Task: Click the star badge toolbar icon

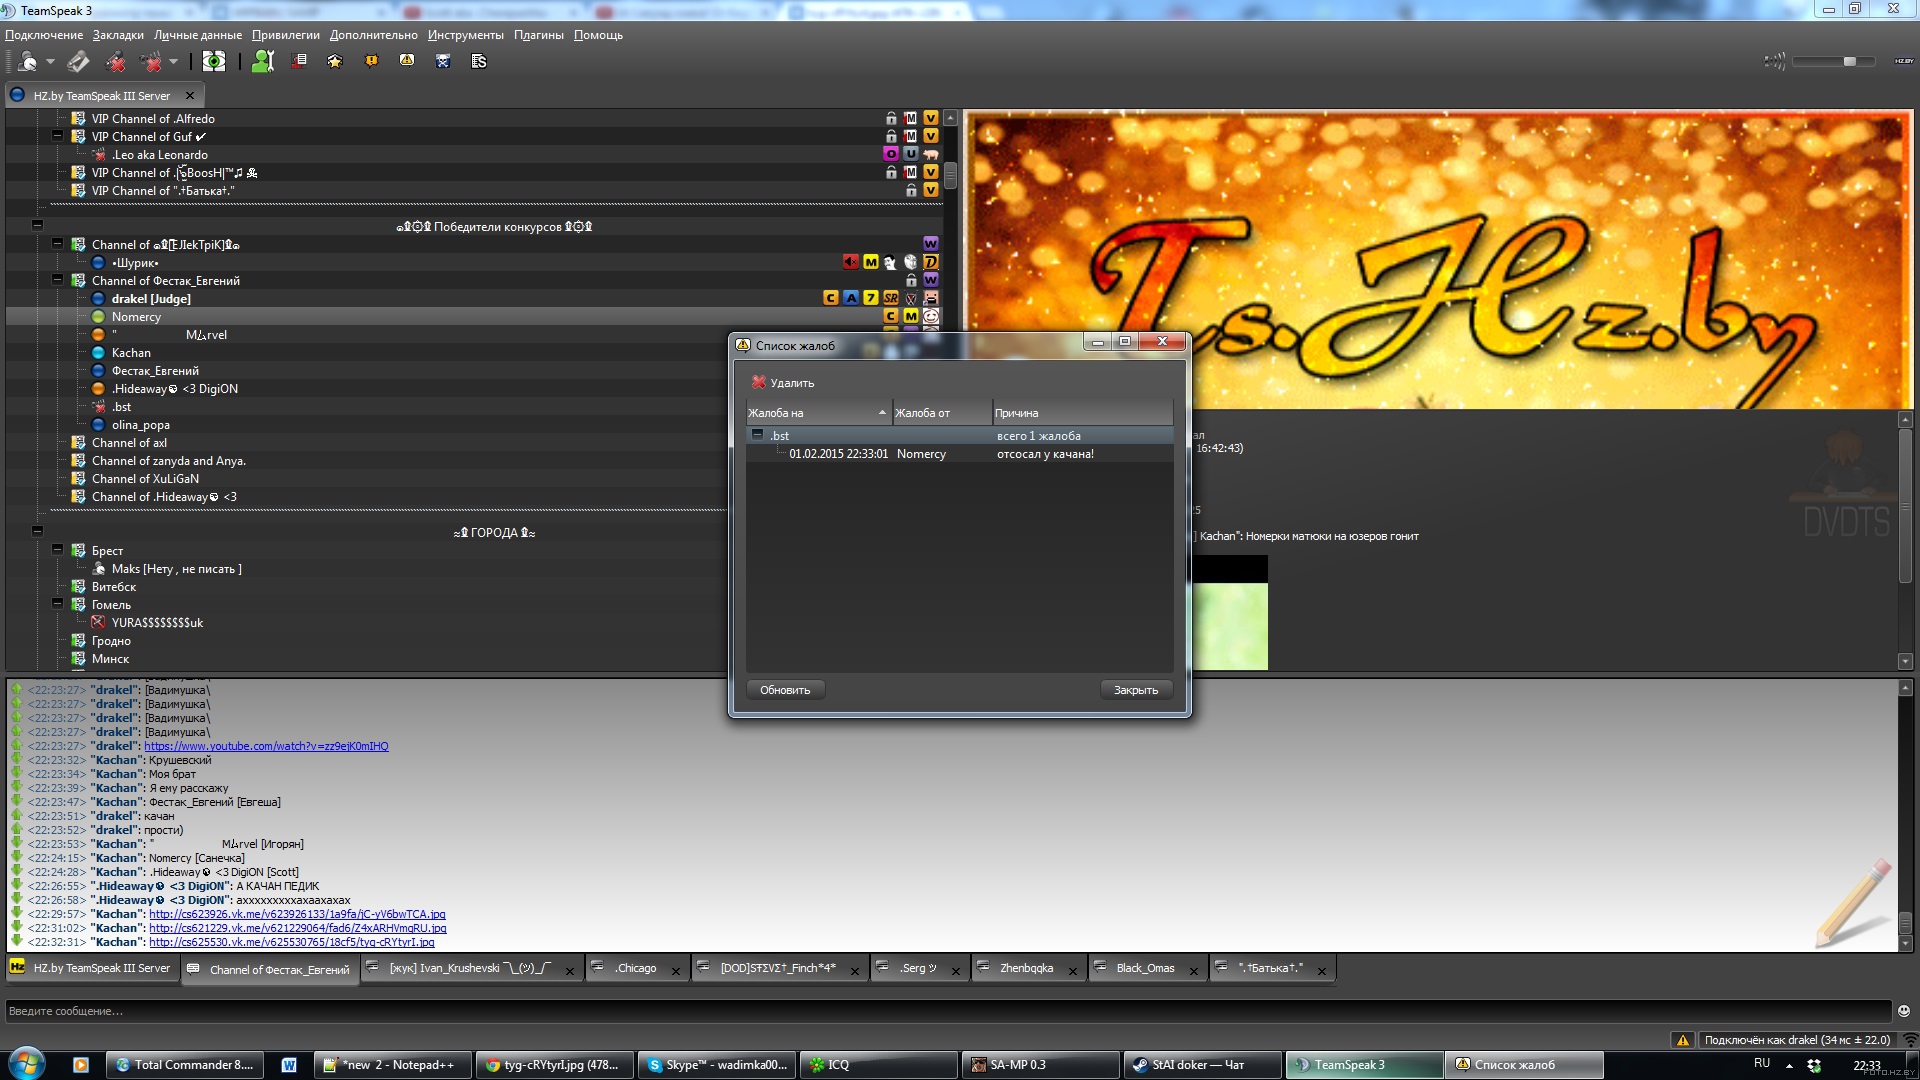Action: 335,61
